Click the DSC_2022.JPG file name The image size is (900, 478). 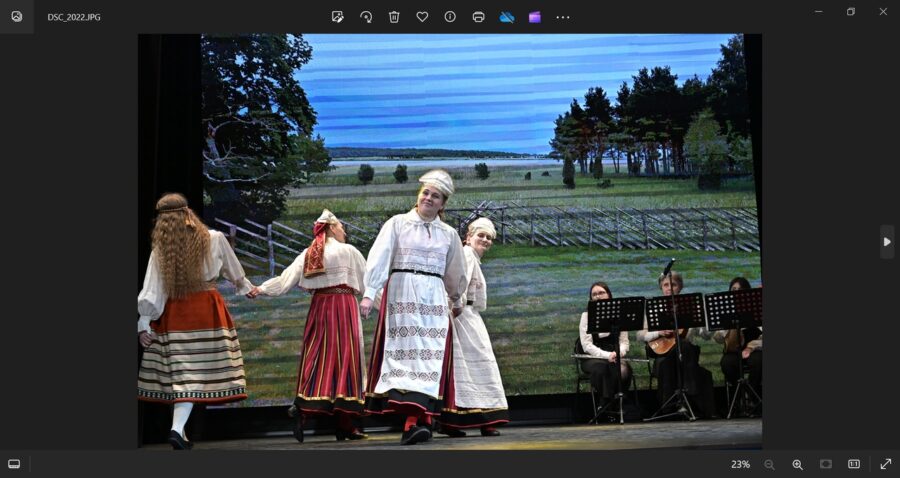(x=74, y=17)
